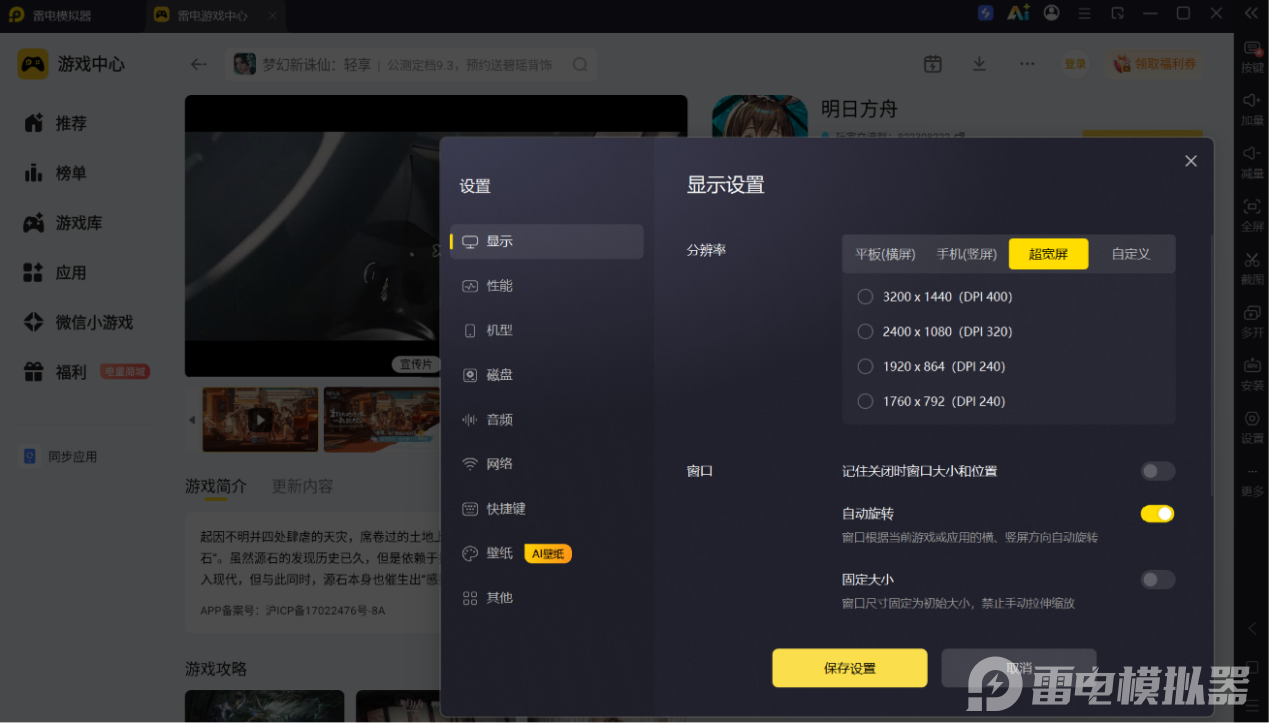Select the 平板(横屏) resolution tab

click(885, 254)
